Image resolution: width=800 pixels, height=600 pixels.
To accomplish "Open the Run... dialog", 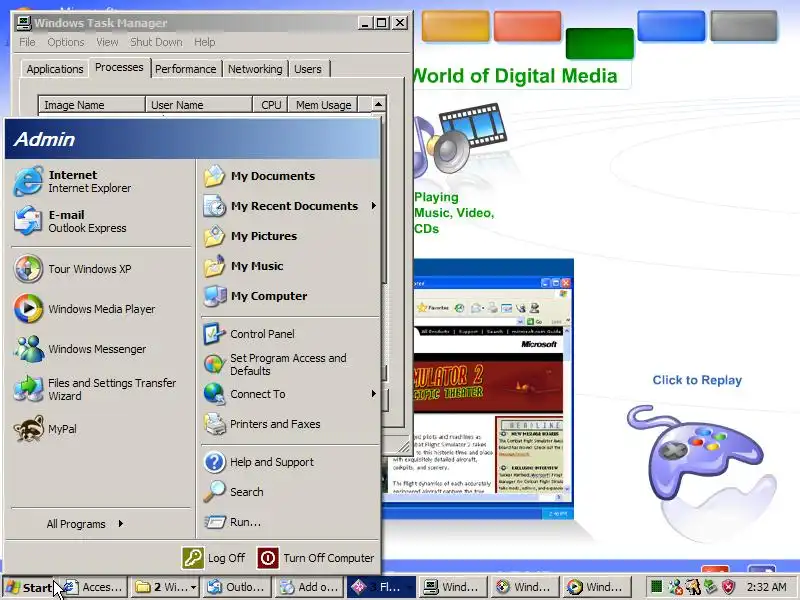I will coord(290,522).
